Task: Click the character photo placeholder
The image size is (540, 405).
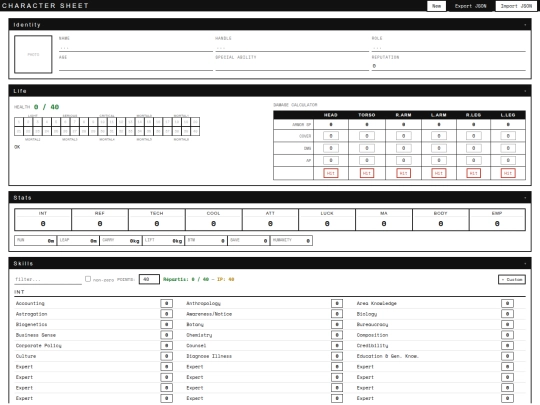Action: click(x=33, y=54)
